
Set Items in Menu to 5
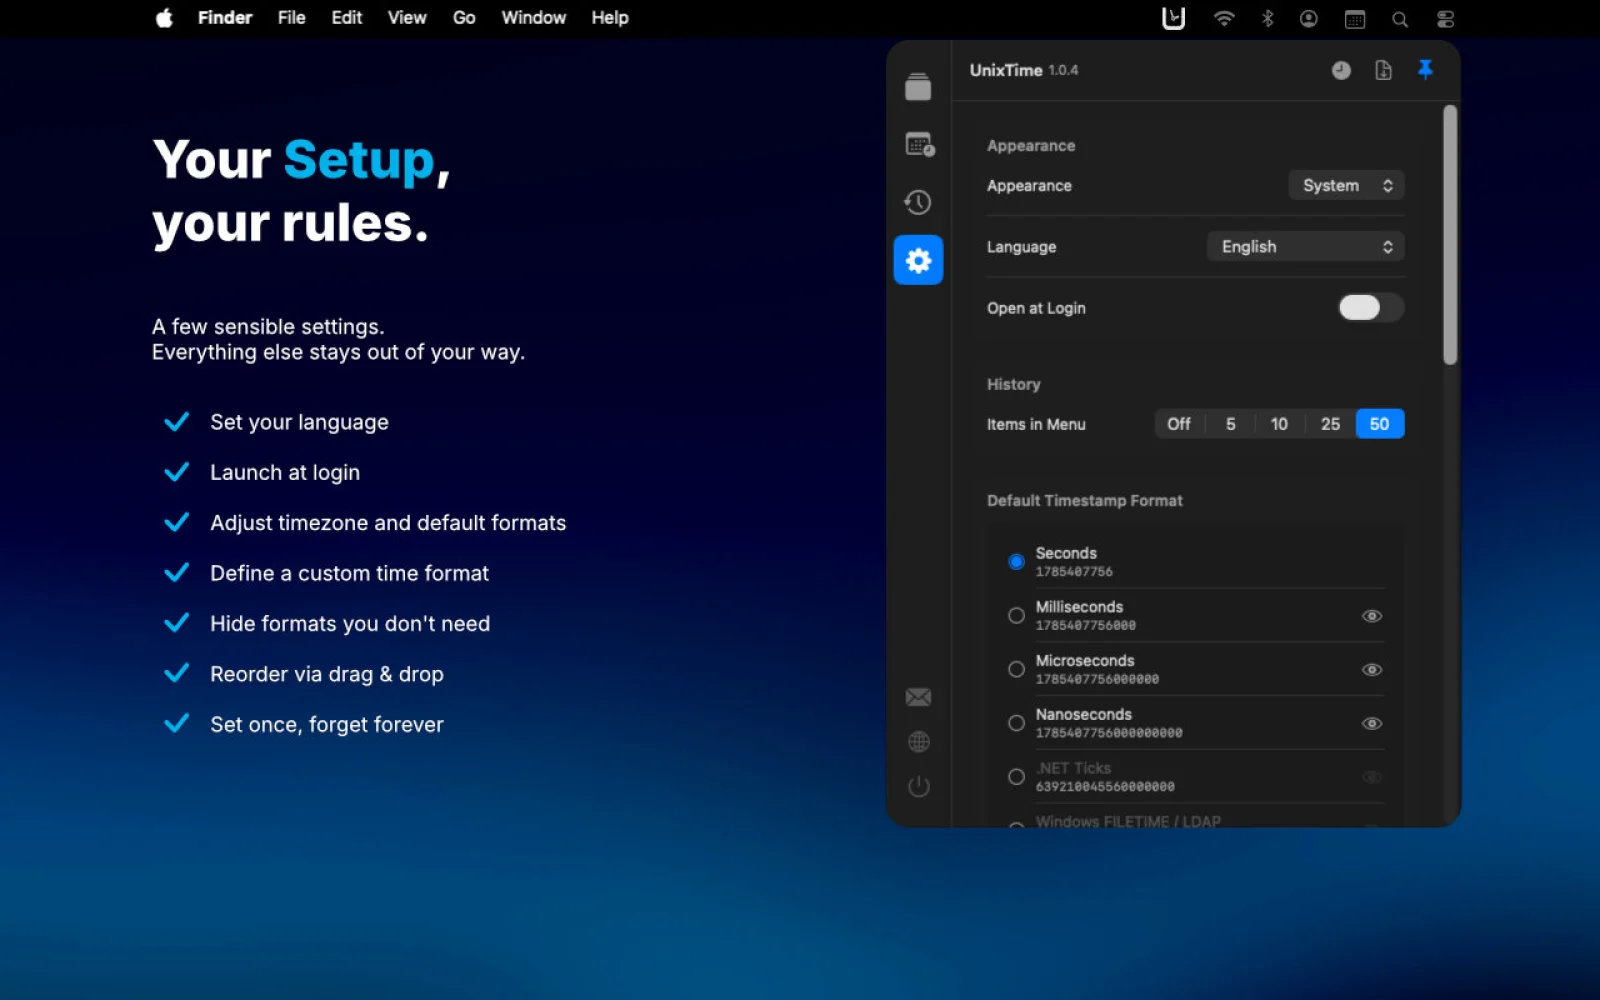click(x=1231, y=424)
